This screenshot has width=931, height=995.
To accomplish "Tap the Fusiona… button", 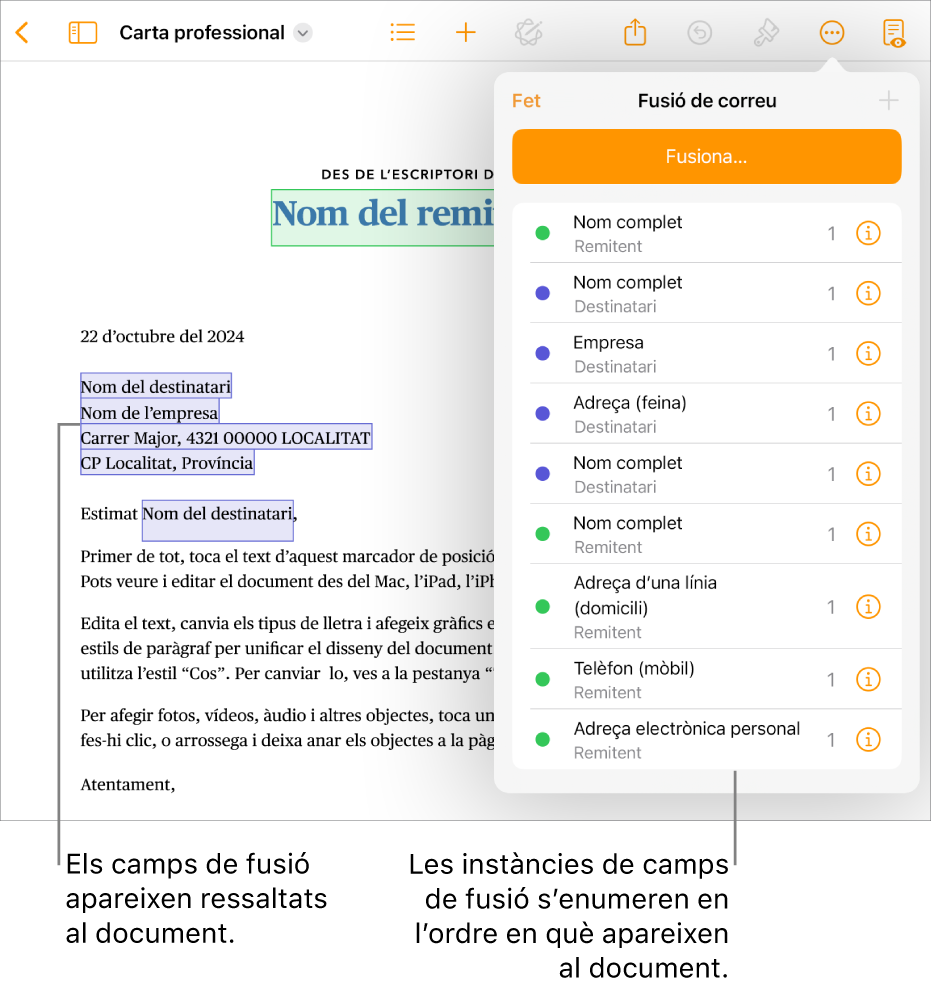I will pos(706,157).
